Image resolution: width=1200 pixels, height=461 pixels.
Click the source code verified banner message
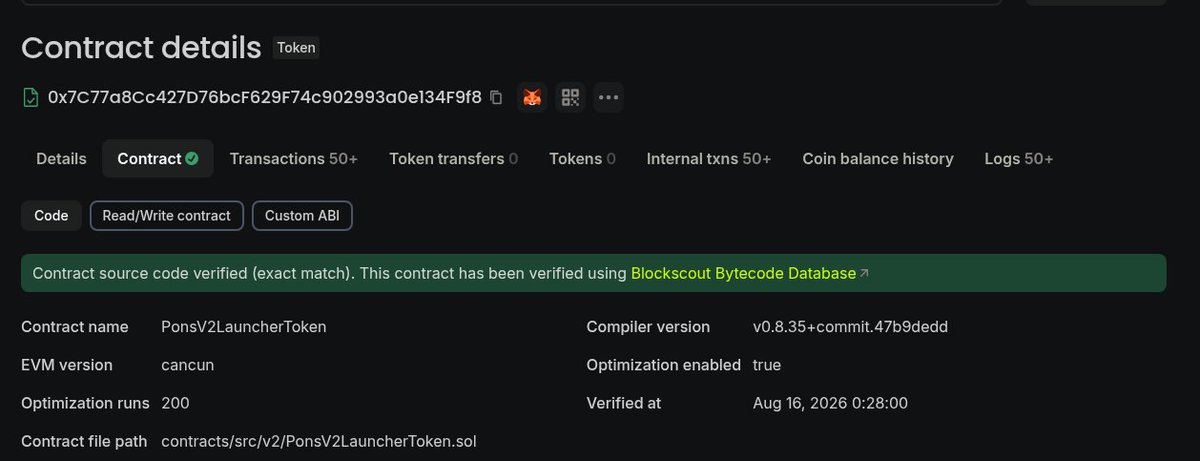(x=593, y=273)
